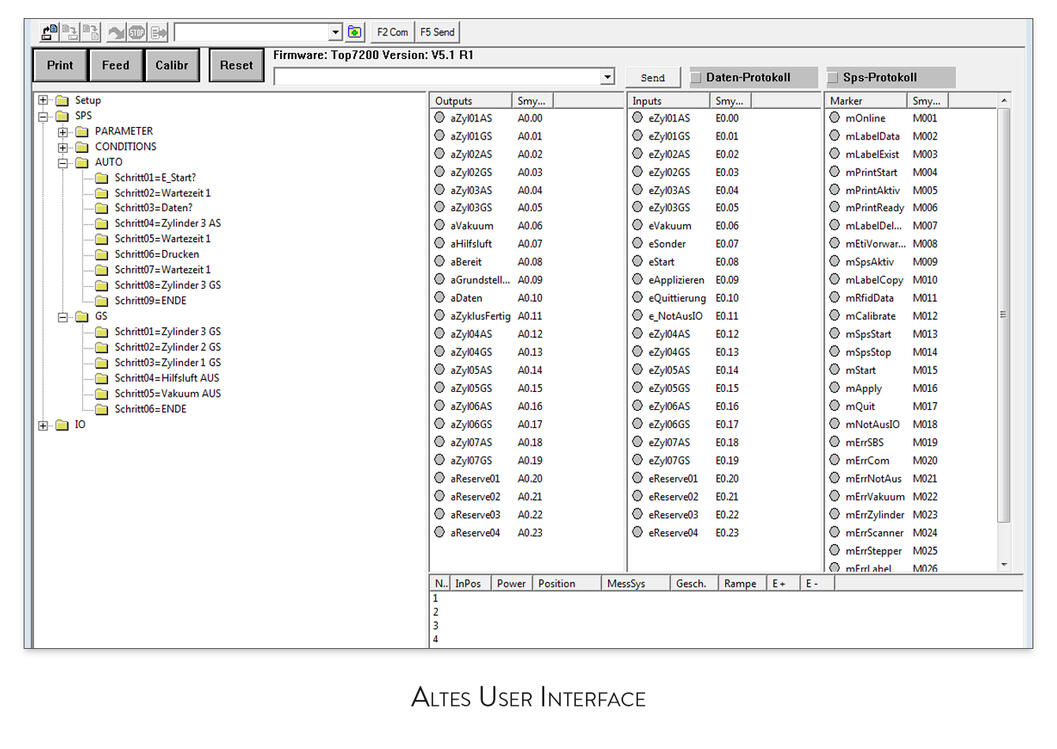Toggle the mPrintStart marker indicator

pos(835,171)
